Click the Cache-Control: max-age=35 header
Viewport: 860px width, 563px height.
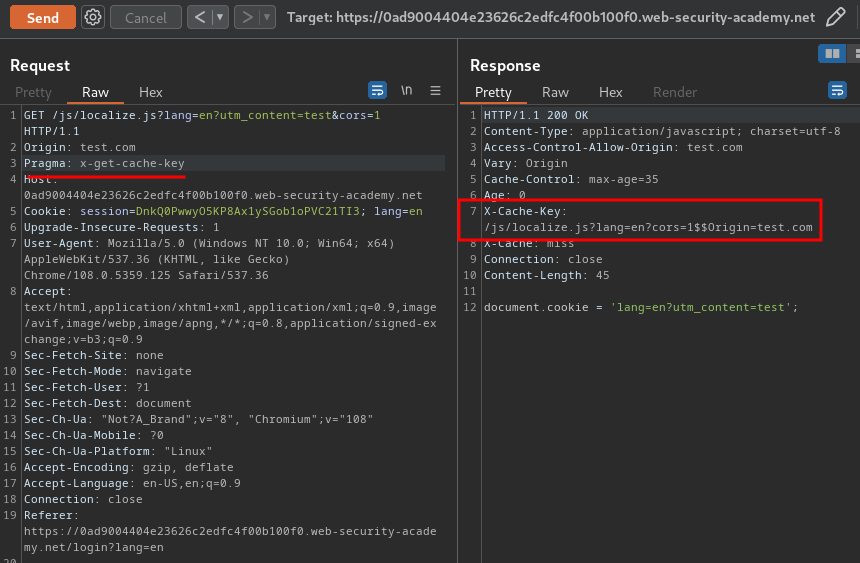coord(571,179)
